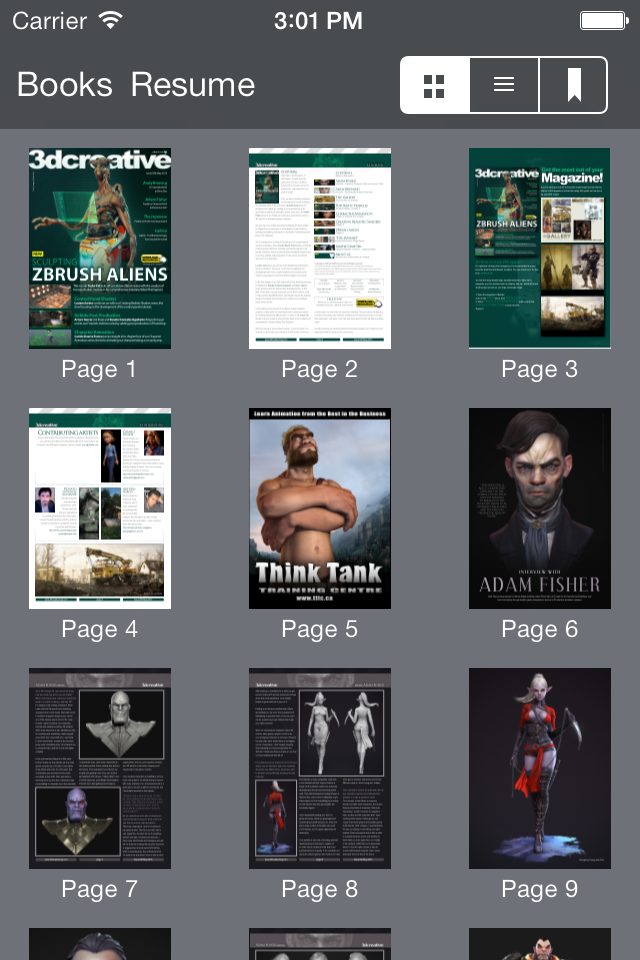
Task: Tap the battery indicator
Action: coord(604,21)
